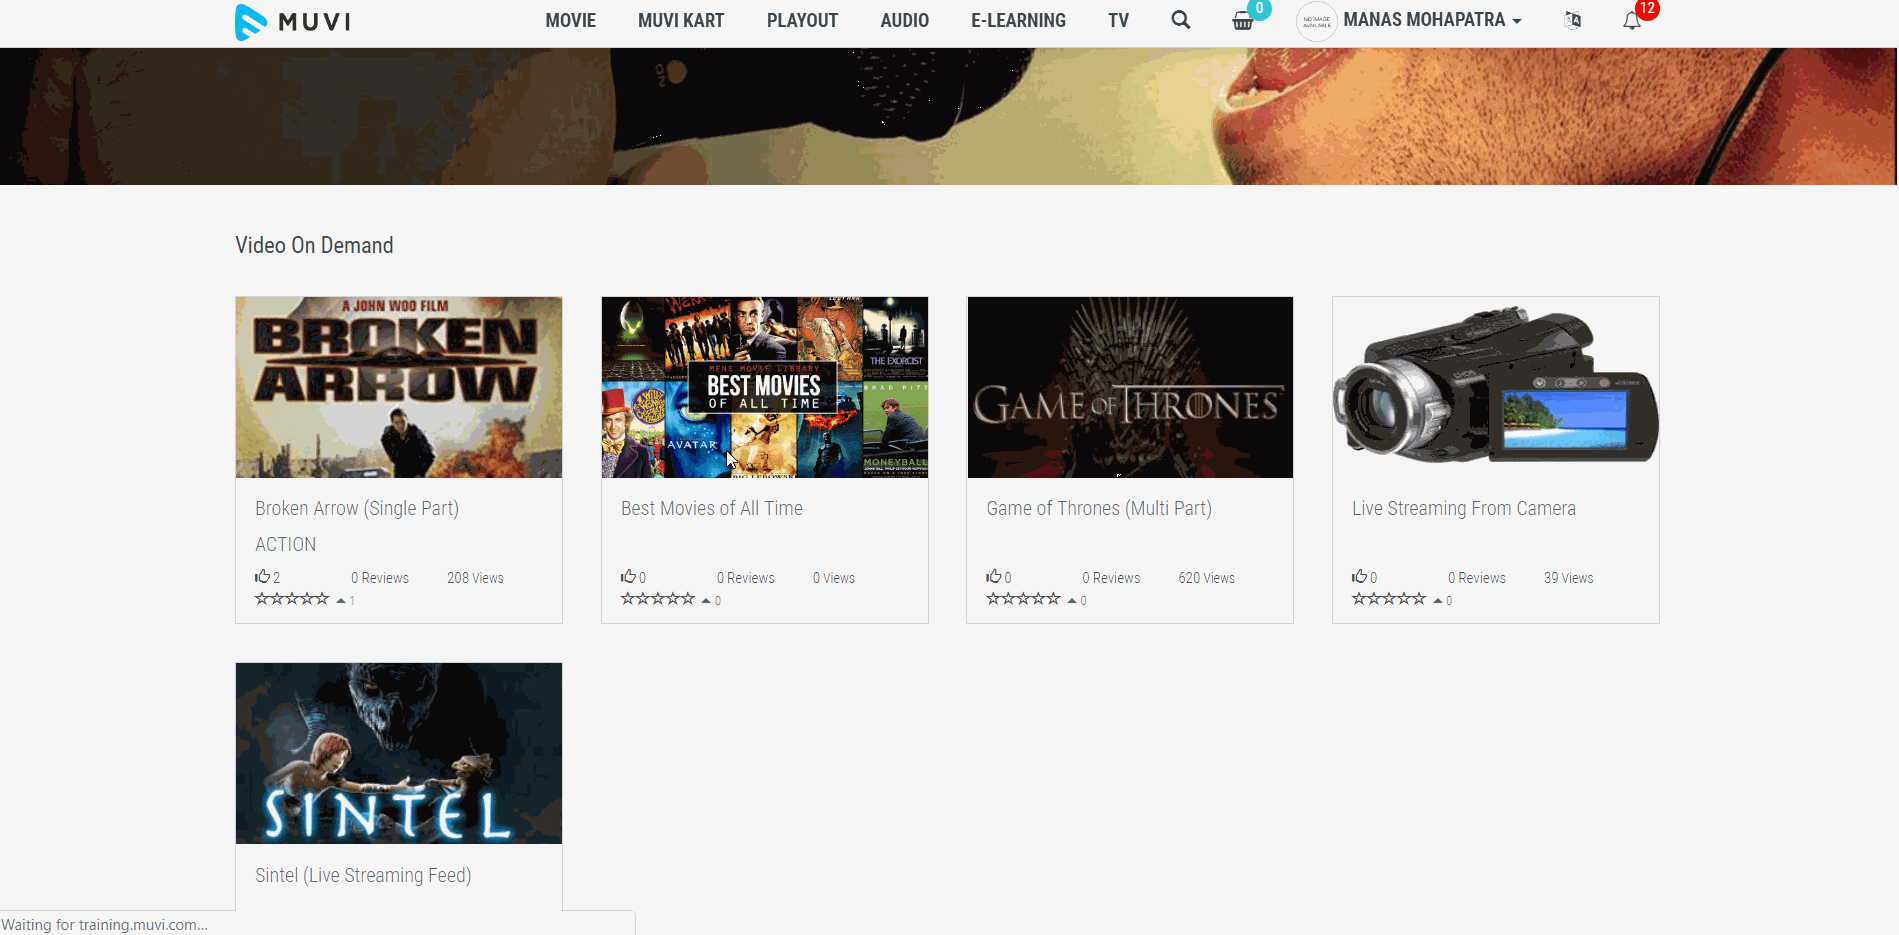
Task: Open the notifications bell icon
Action: pos(1631,21)
